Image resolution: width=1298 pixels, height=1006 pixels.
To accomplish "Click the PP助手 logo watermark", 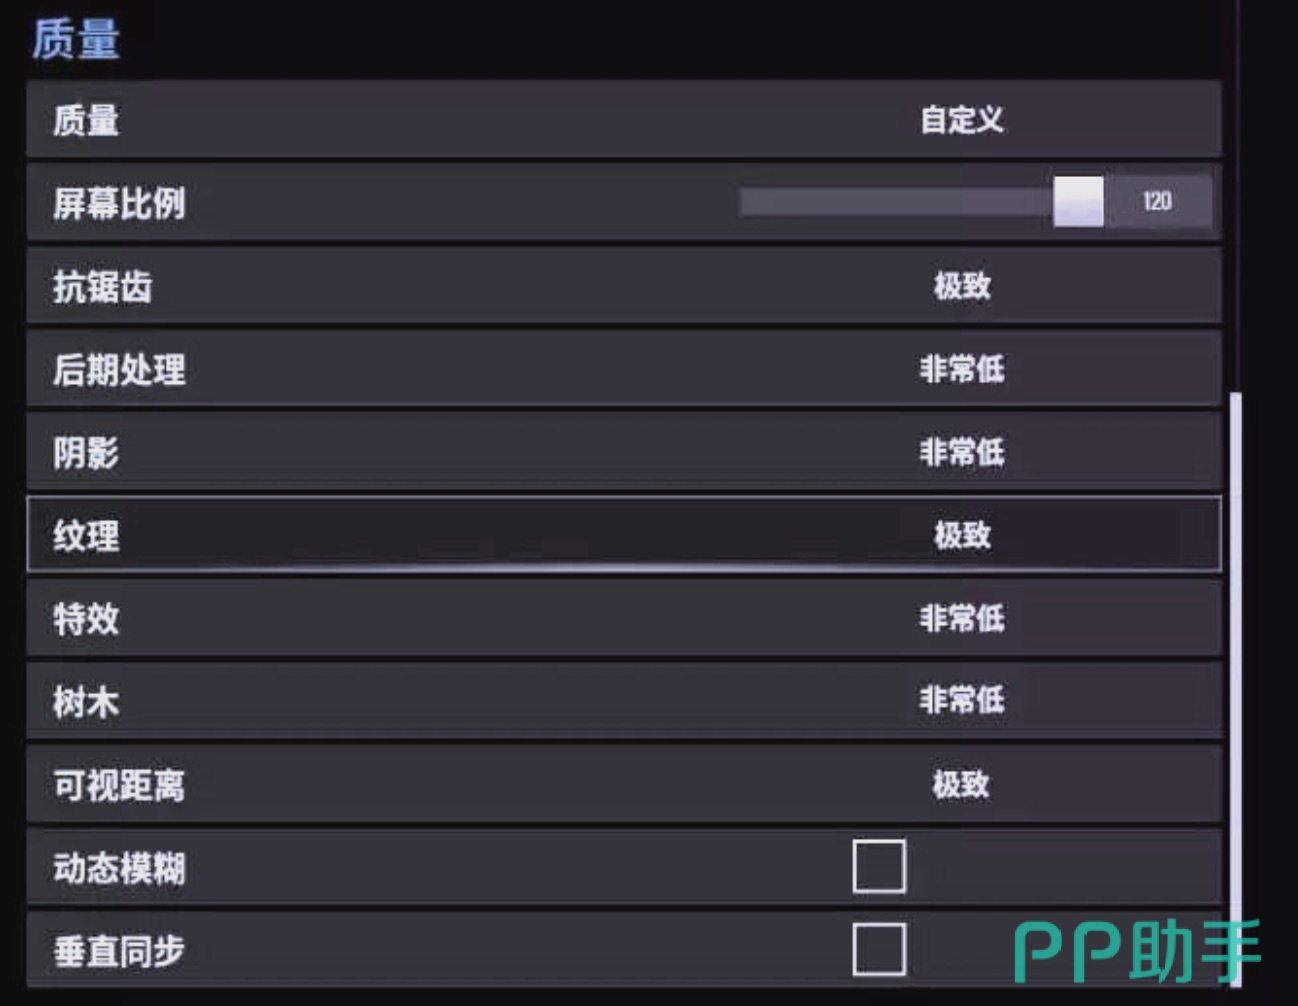I will click(1136, 951).
